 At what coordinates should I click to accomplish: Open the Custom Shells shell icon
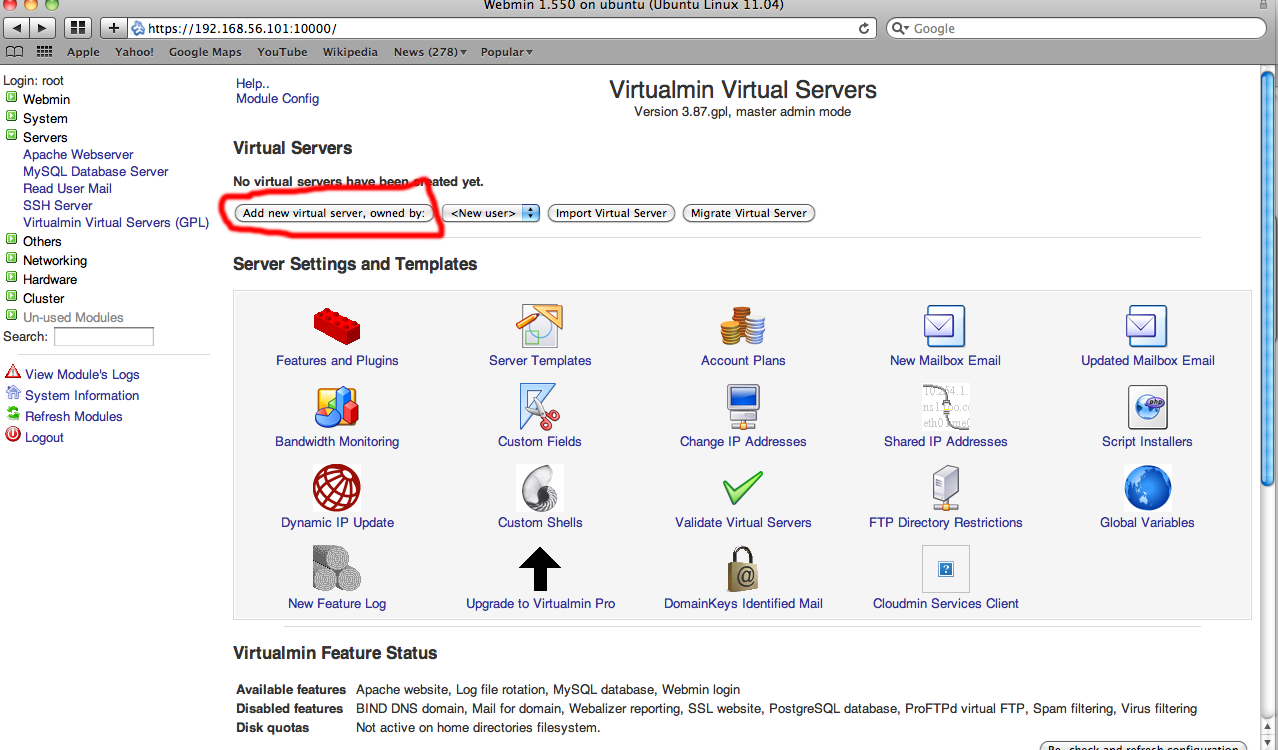[x=540, y=488]
